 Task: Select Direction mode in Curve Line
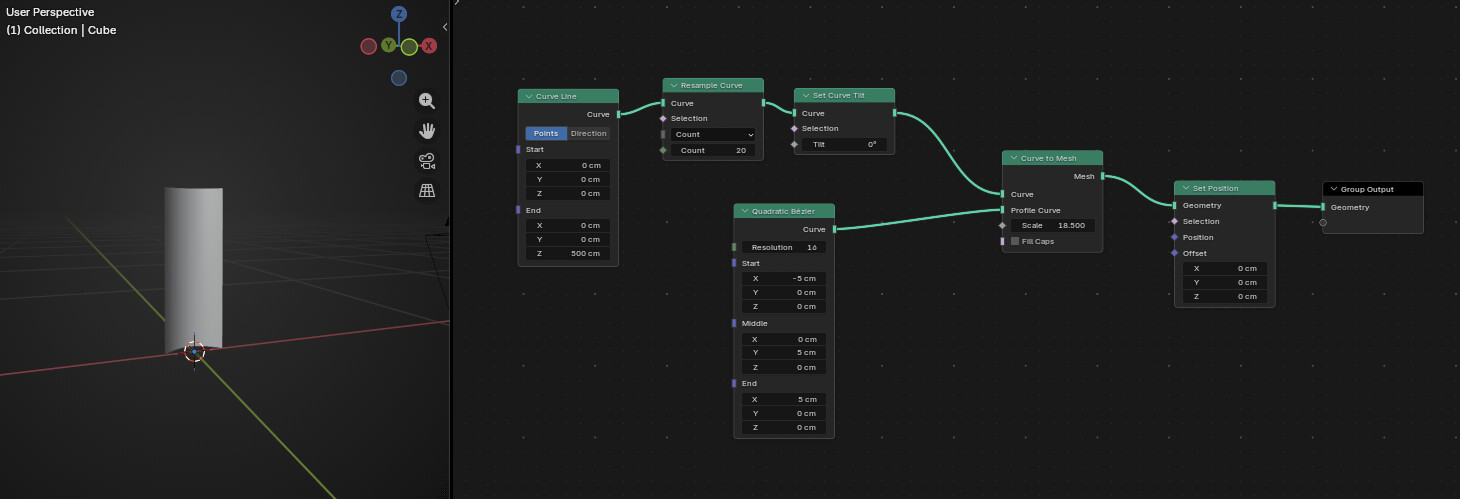[x=589, y=133]
